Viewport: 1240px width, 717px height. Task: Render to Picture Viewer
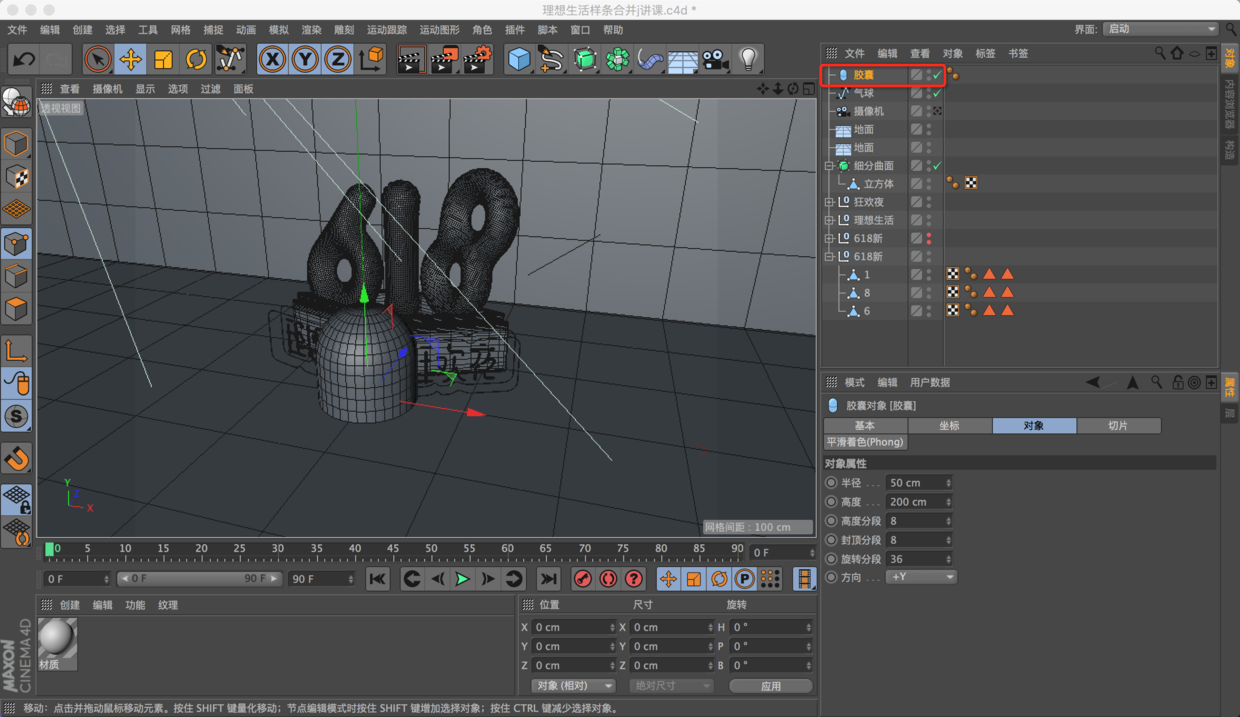tap(444, 59)
